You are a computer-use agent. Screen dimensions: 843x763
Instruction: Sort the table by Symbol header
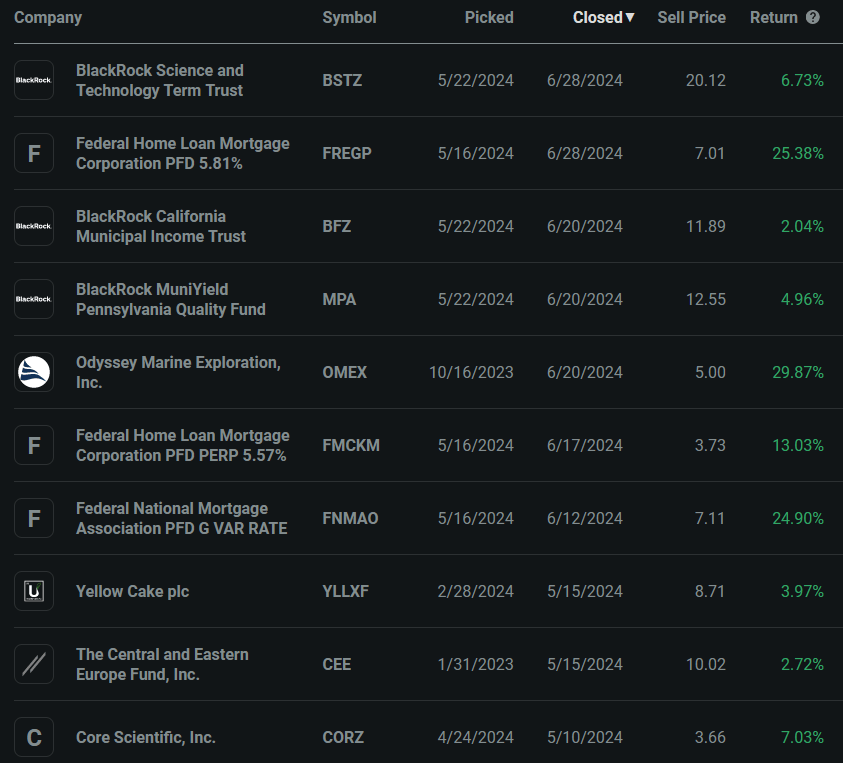tap(349, 17)
